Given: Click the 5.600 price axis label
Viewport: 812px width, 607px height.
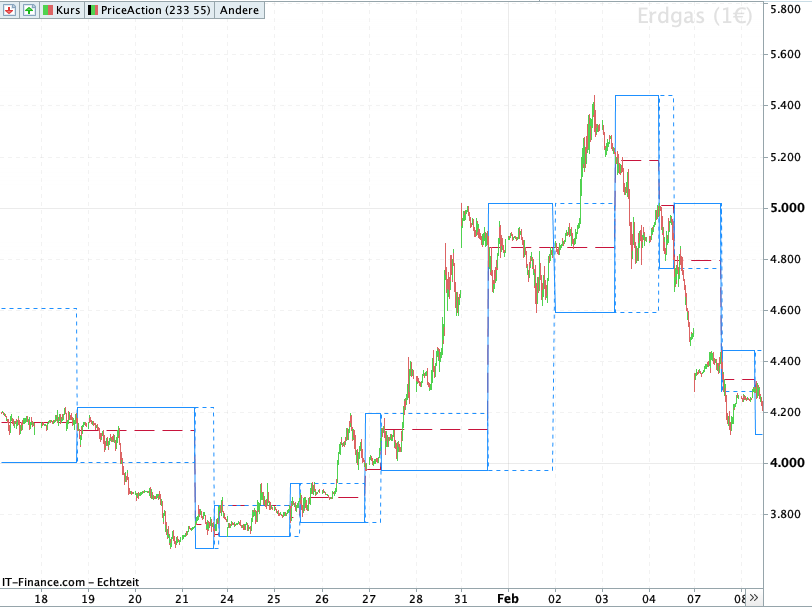Looking at the screenshot, I should pos(785,54).
